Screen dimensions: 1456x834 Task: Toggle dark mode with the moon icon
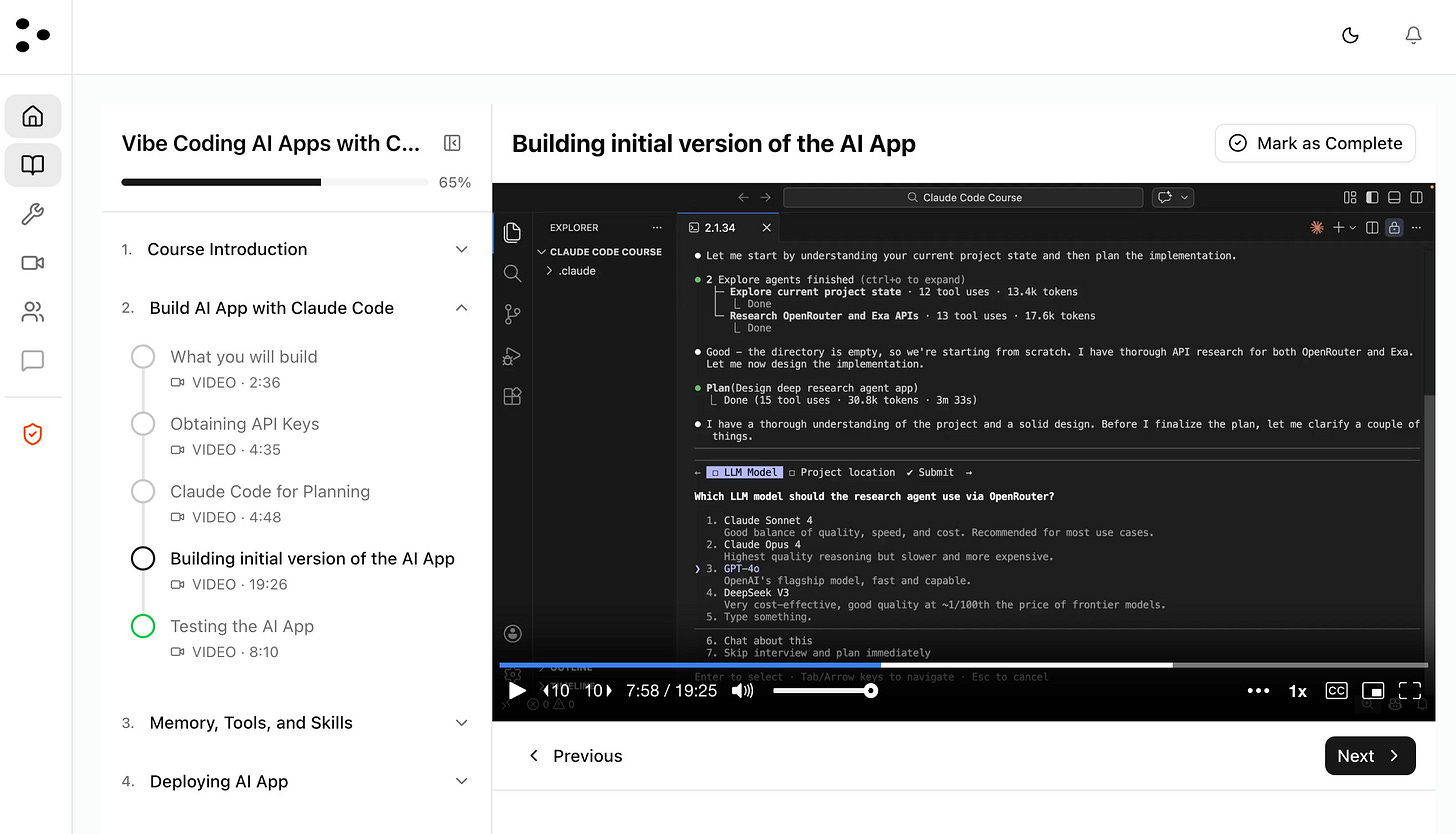[x=1350, y=35]
